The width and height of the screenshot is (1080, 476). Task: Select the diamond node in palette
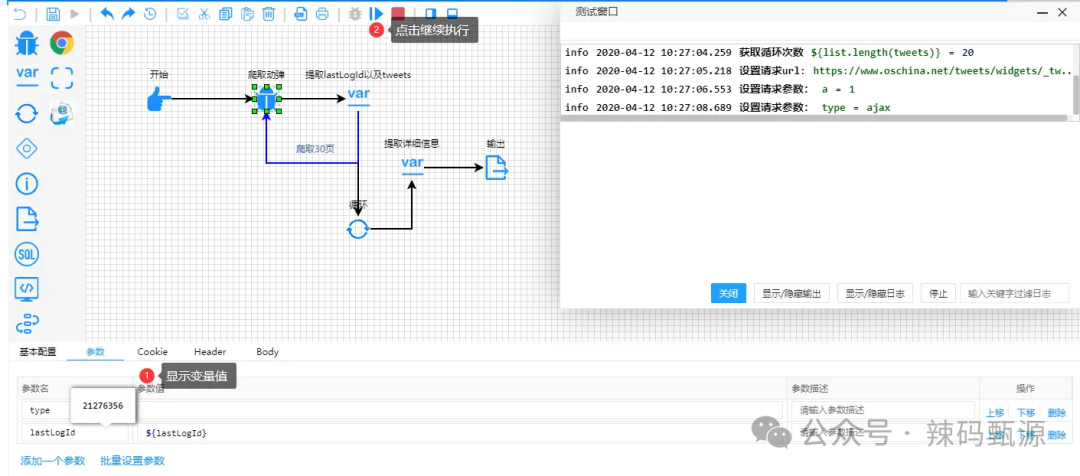(x=26, y=148)
